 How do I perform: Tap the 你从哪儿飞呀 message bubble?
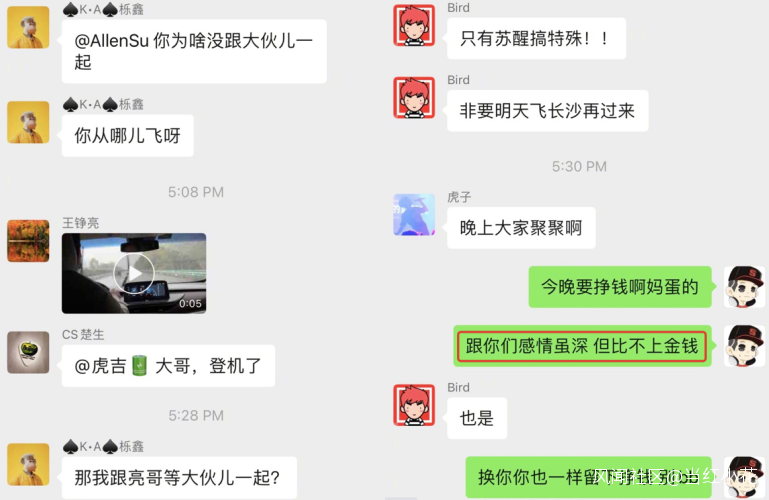point(128,136)
